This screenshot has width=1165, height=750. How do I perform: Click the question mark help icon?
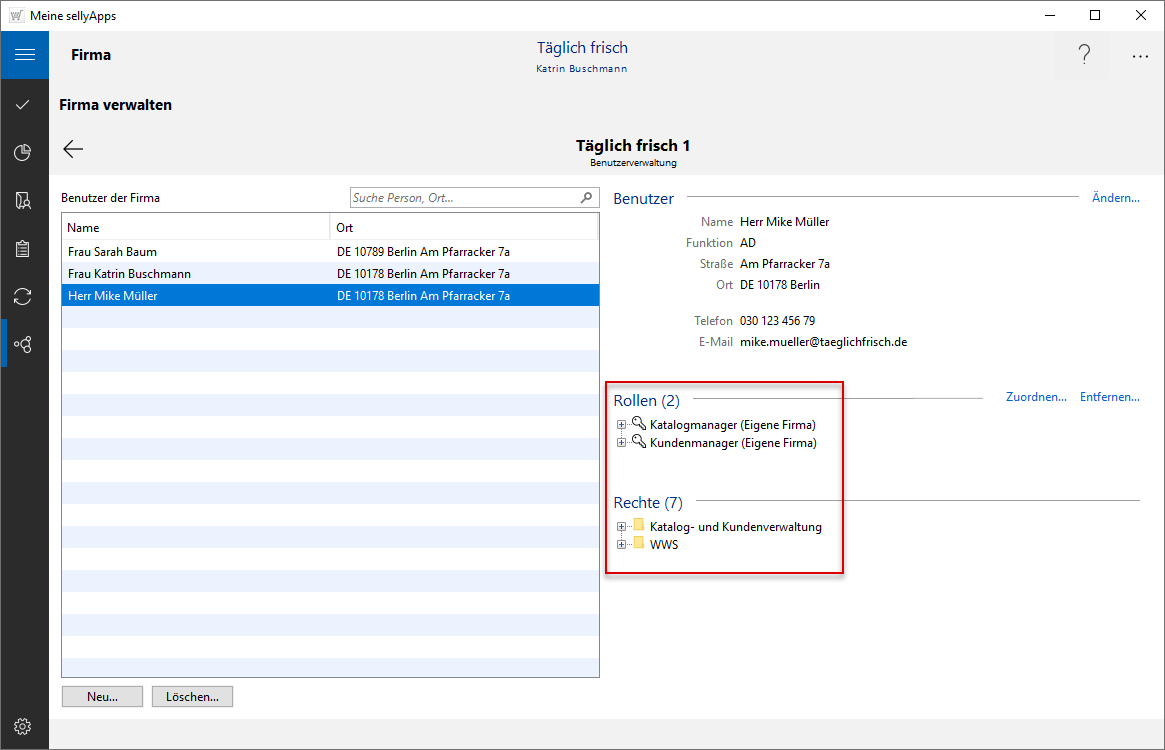pos(1084,56)
